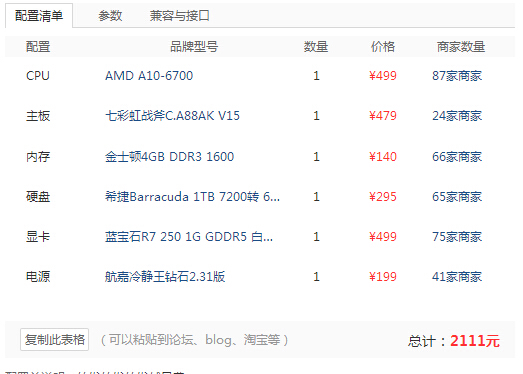The height and width of the screenshot is (374, 523).
Task: Click the 复制此表格 button
Action: pyautogui.click(x=54, y=340)
